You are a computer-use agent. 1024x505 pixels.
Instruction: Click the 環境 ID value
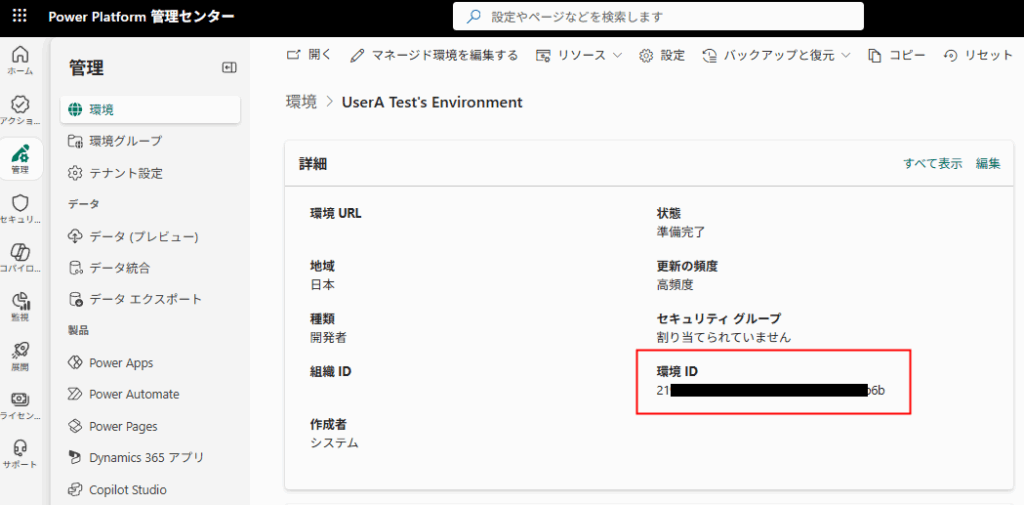click(x=771, y=391)
